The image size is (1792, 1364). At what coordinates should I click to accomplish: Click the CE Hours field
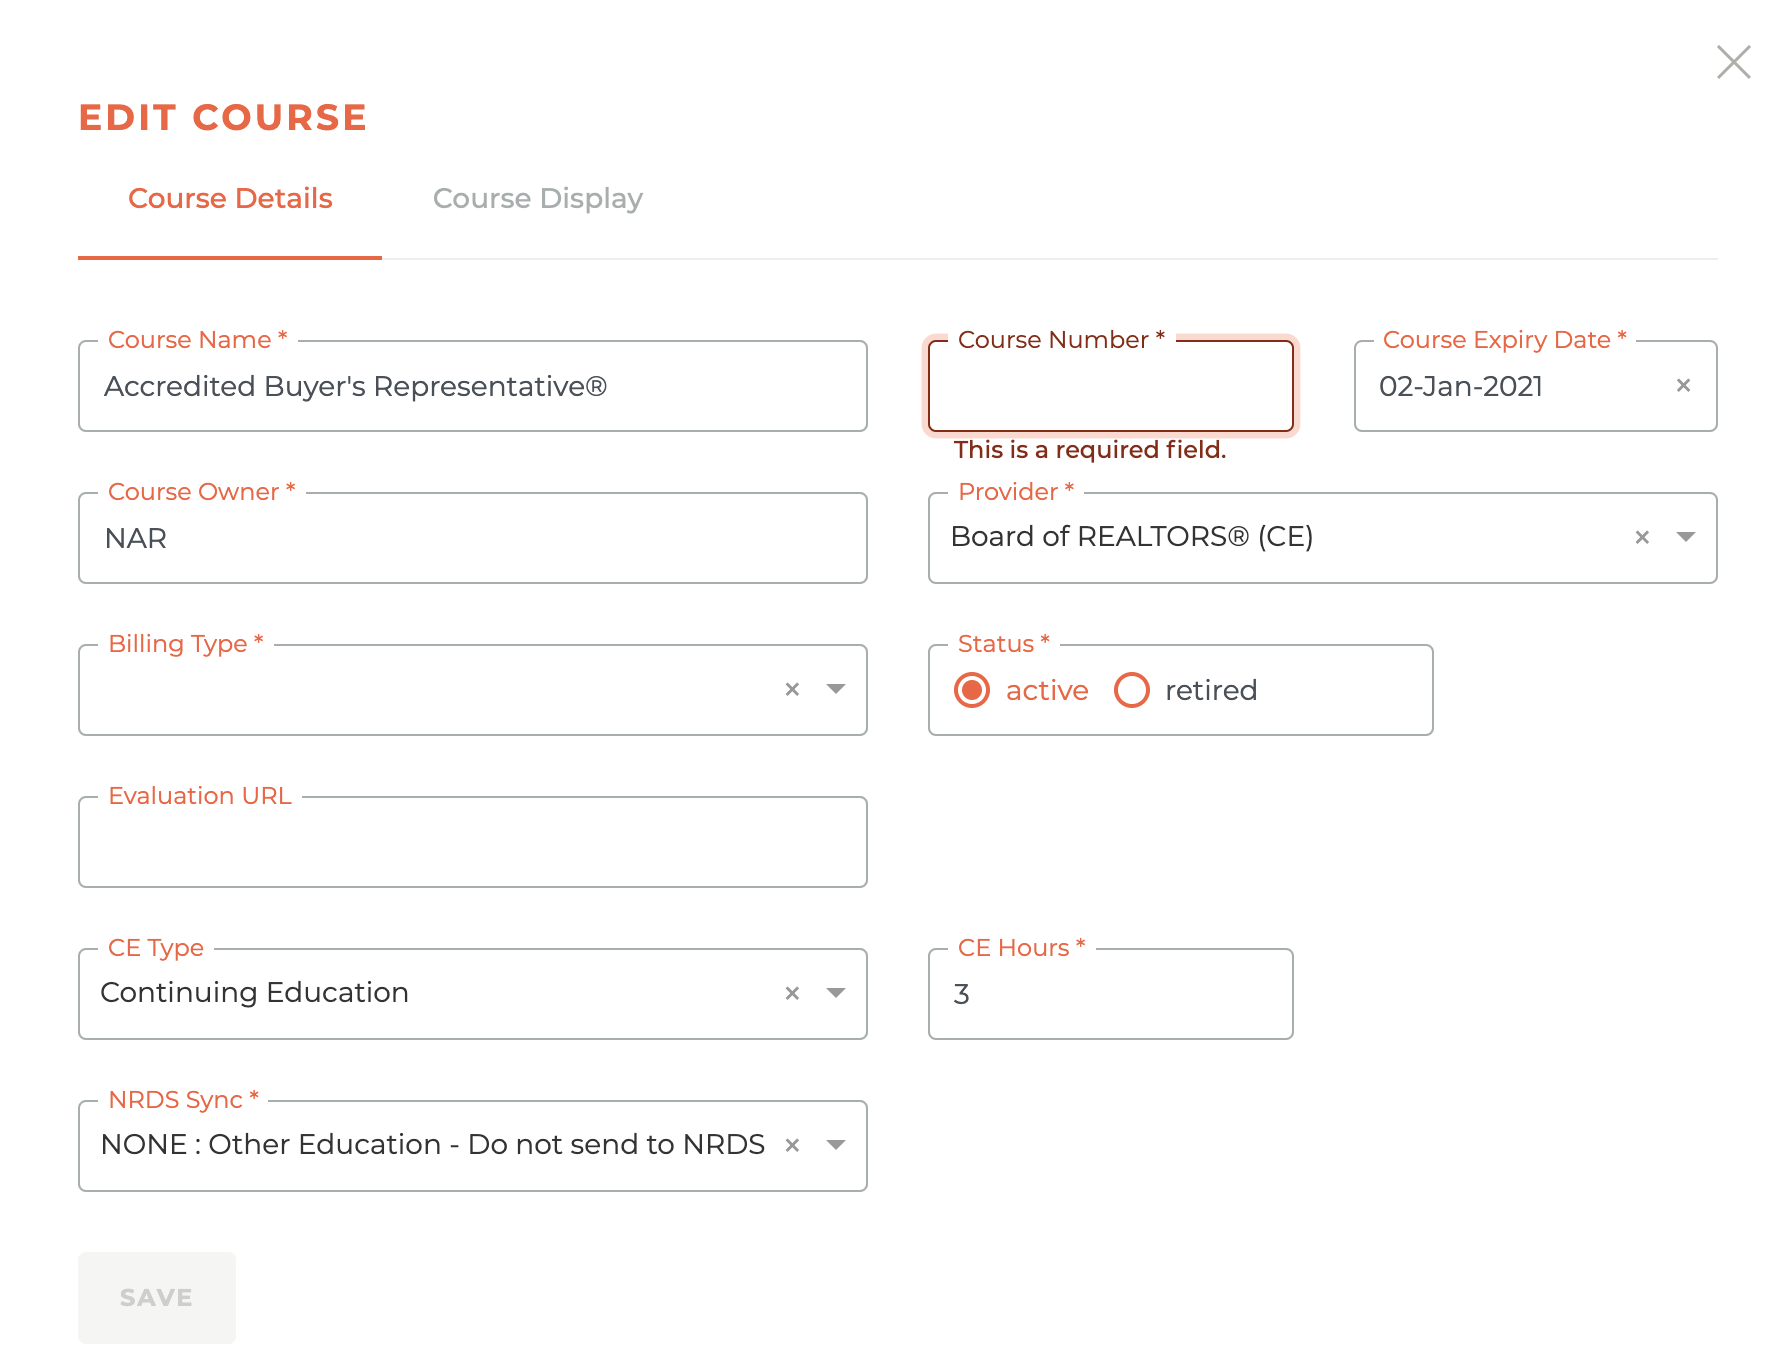tap(1111, 994)
